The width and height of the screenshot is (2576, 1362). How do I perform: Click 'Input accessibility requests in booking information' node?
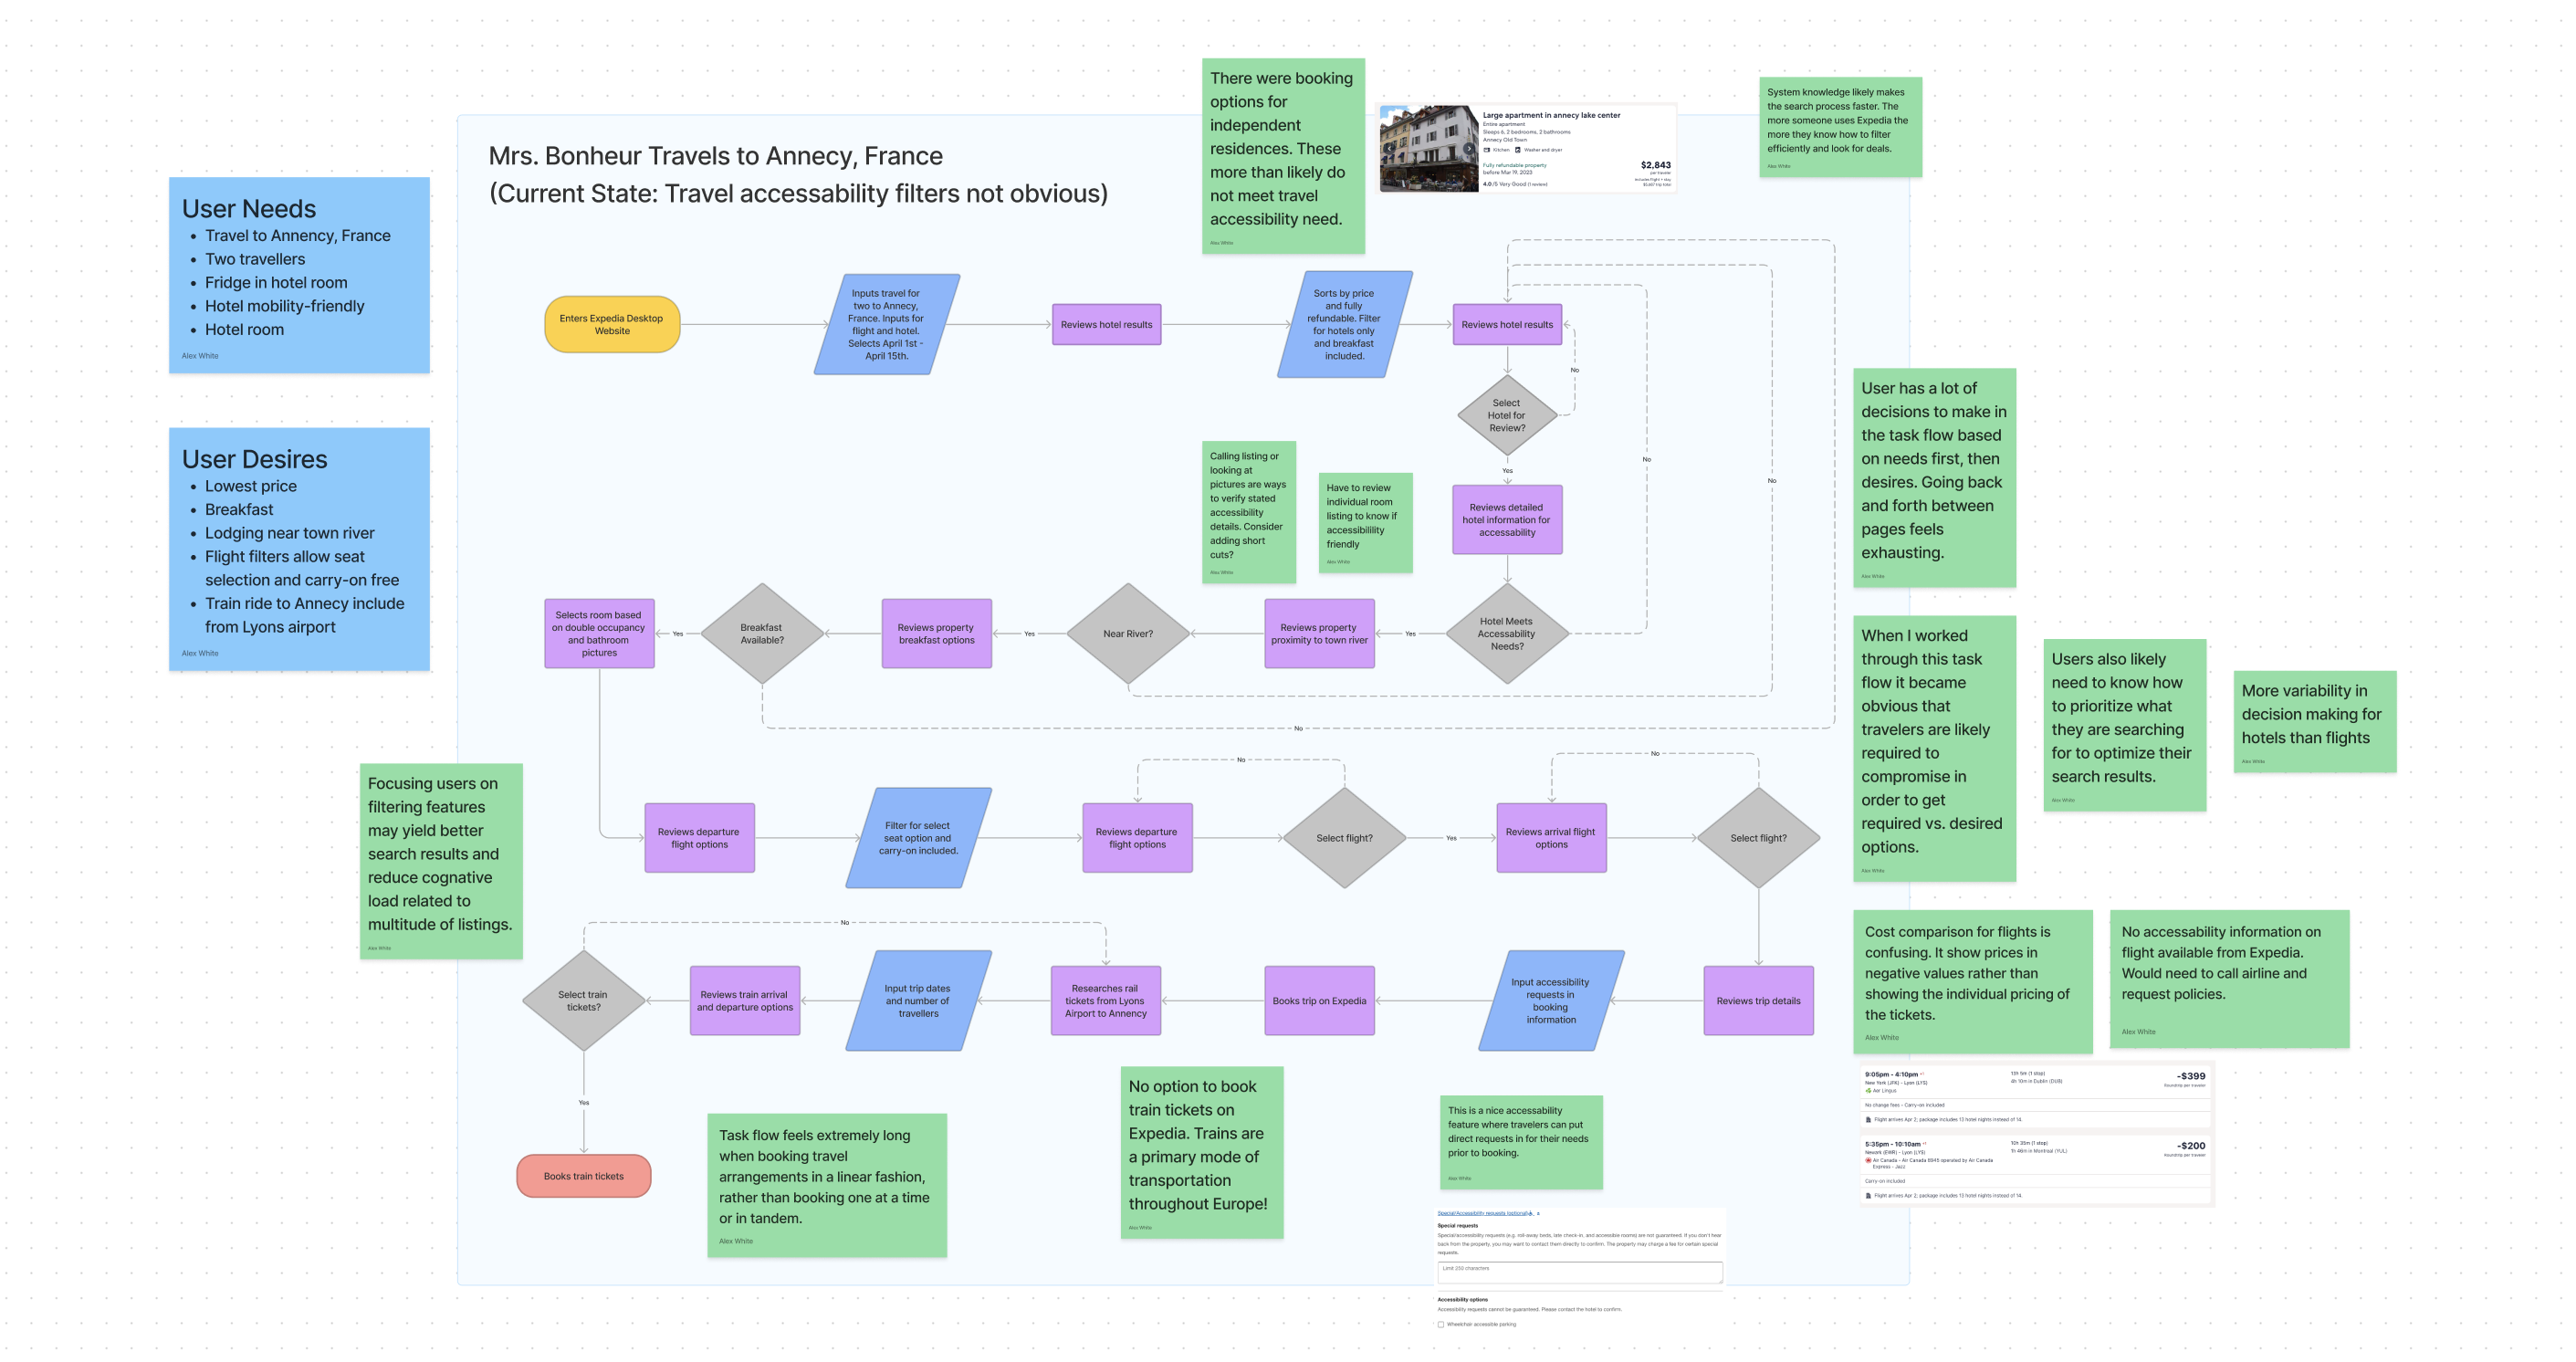pos(1551,1001)
